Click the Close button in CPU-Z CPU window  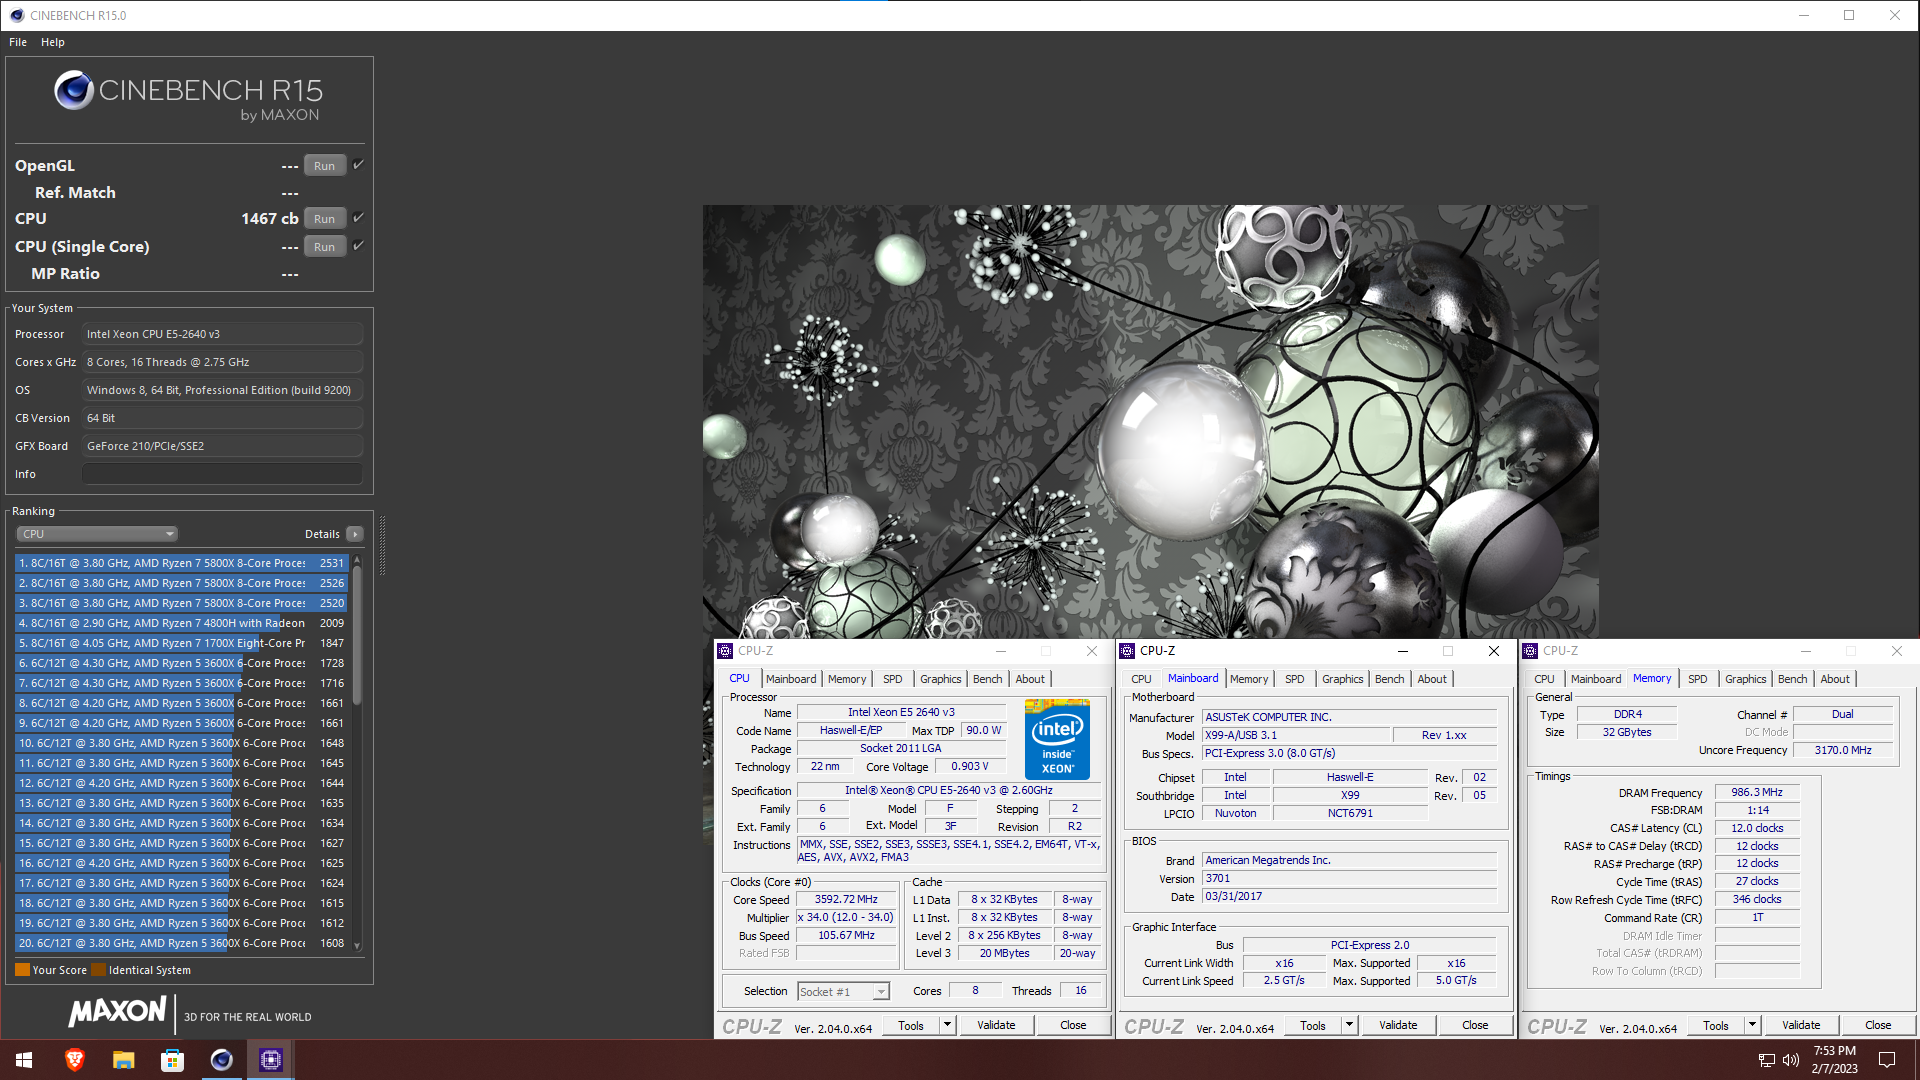click(x=1073, y=1025)
